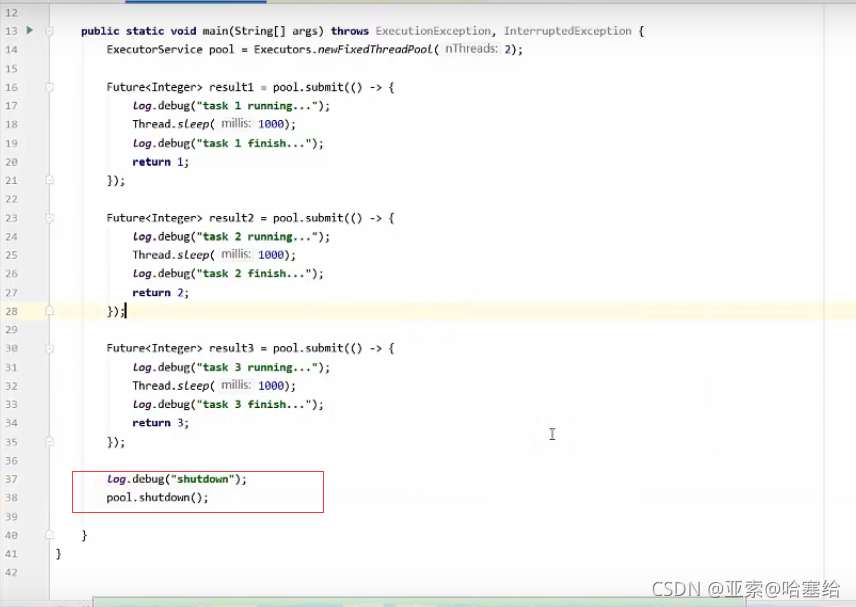Click line number 38 in the gutter
Image resolution: width=856 pixels, height=607 pixels.
[11, 498]
